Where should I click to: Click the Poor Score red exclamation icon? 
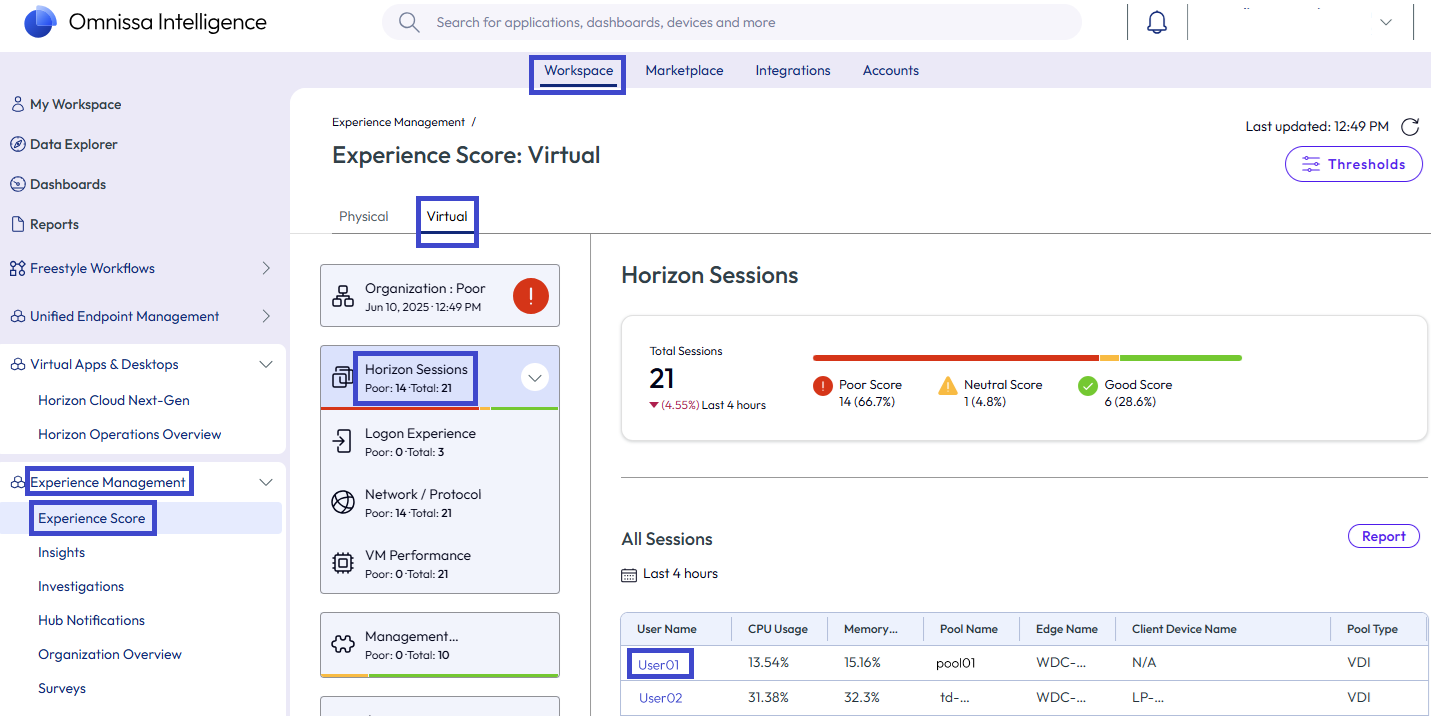tap(823, 386)
